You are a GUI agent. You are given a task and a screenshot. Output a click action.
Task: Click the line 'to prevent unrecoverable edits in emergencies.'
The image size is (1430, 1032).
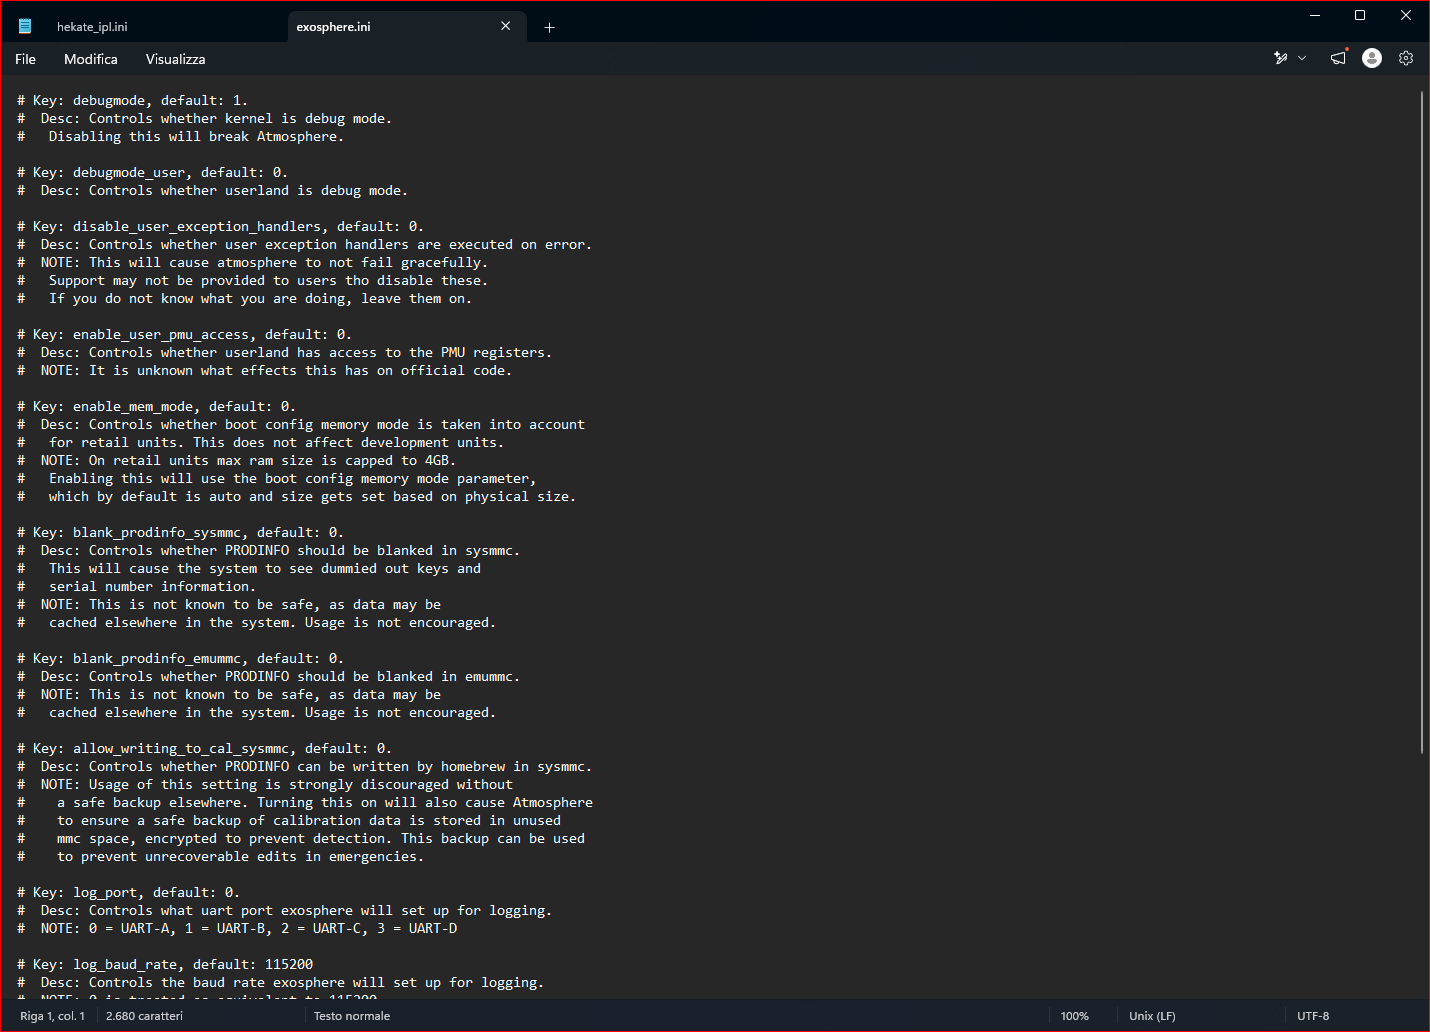tap(220, 857)
